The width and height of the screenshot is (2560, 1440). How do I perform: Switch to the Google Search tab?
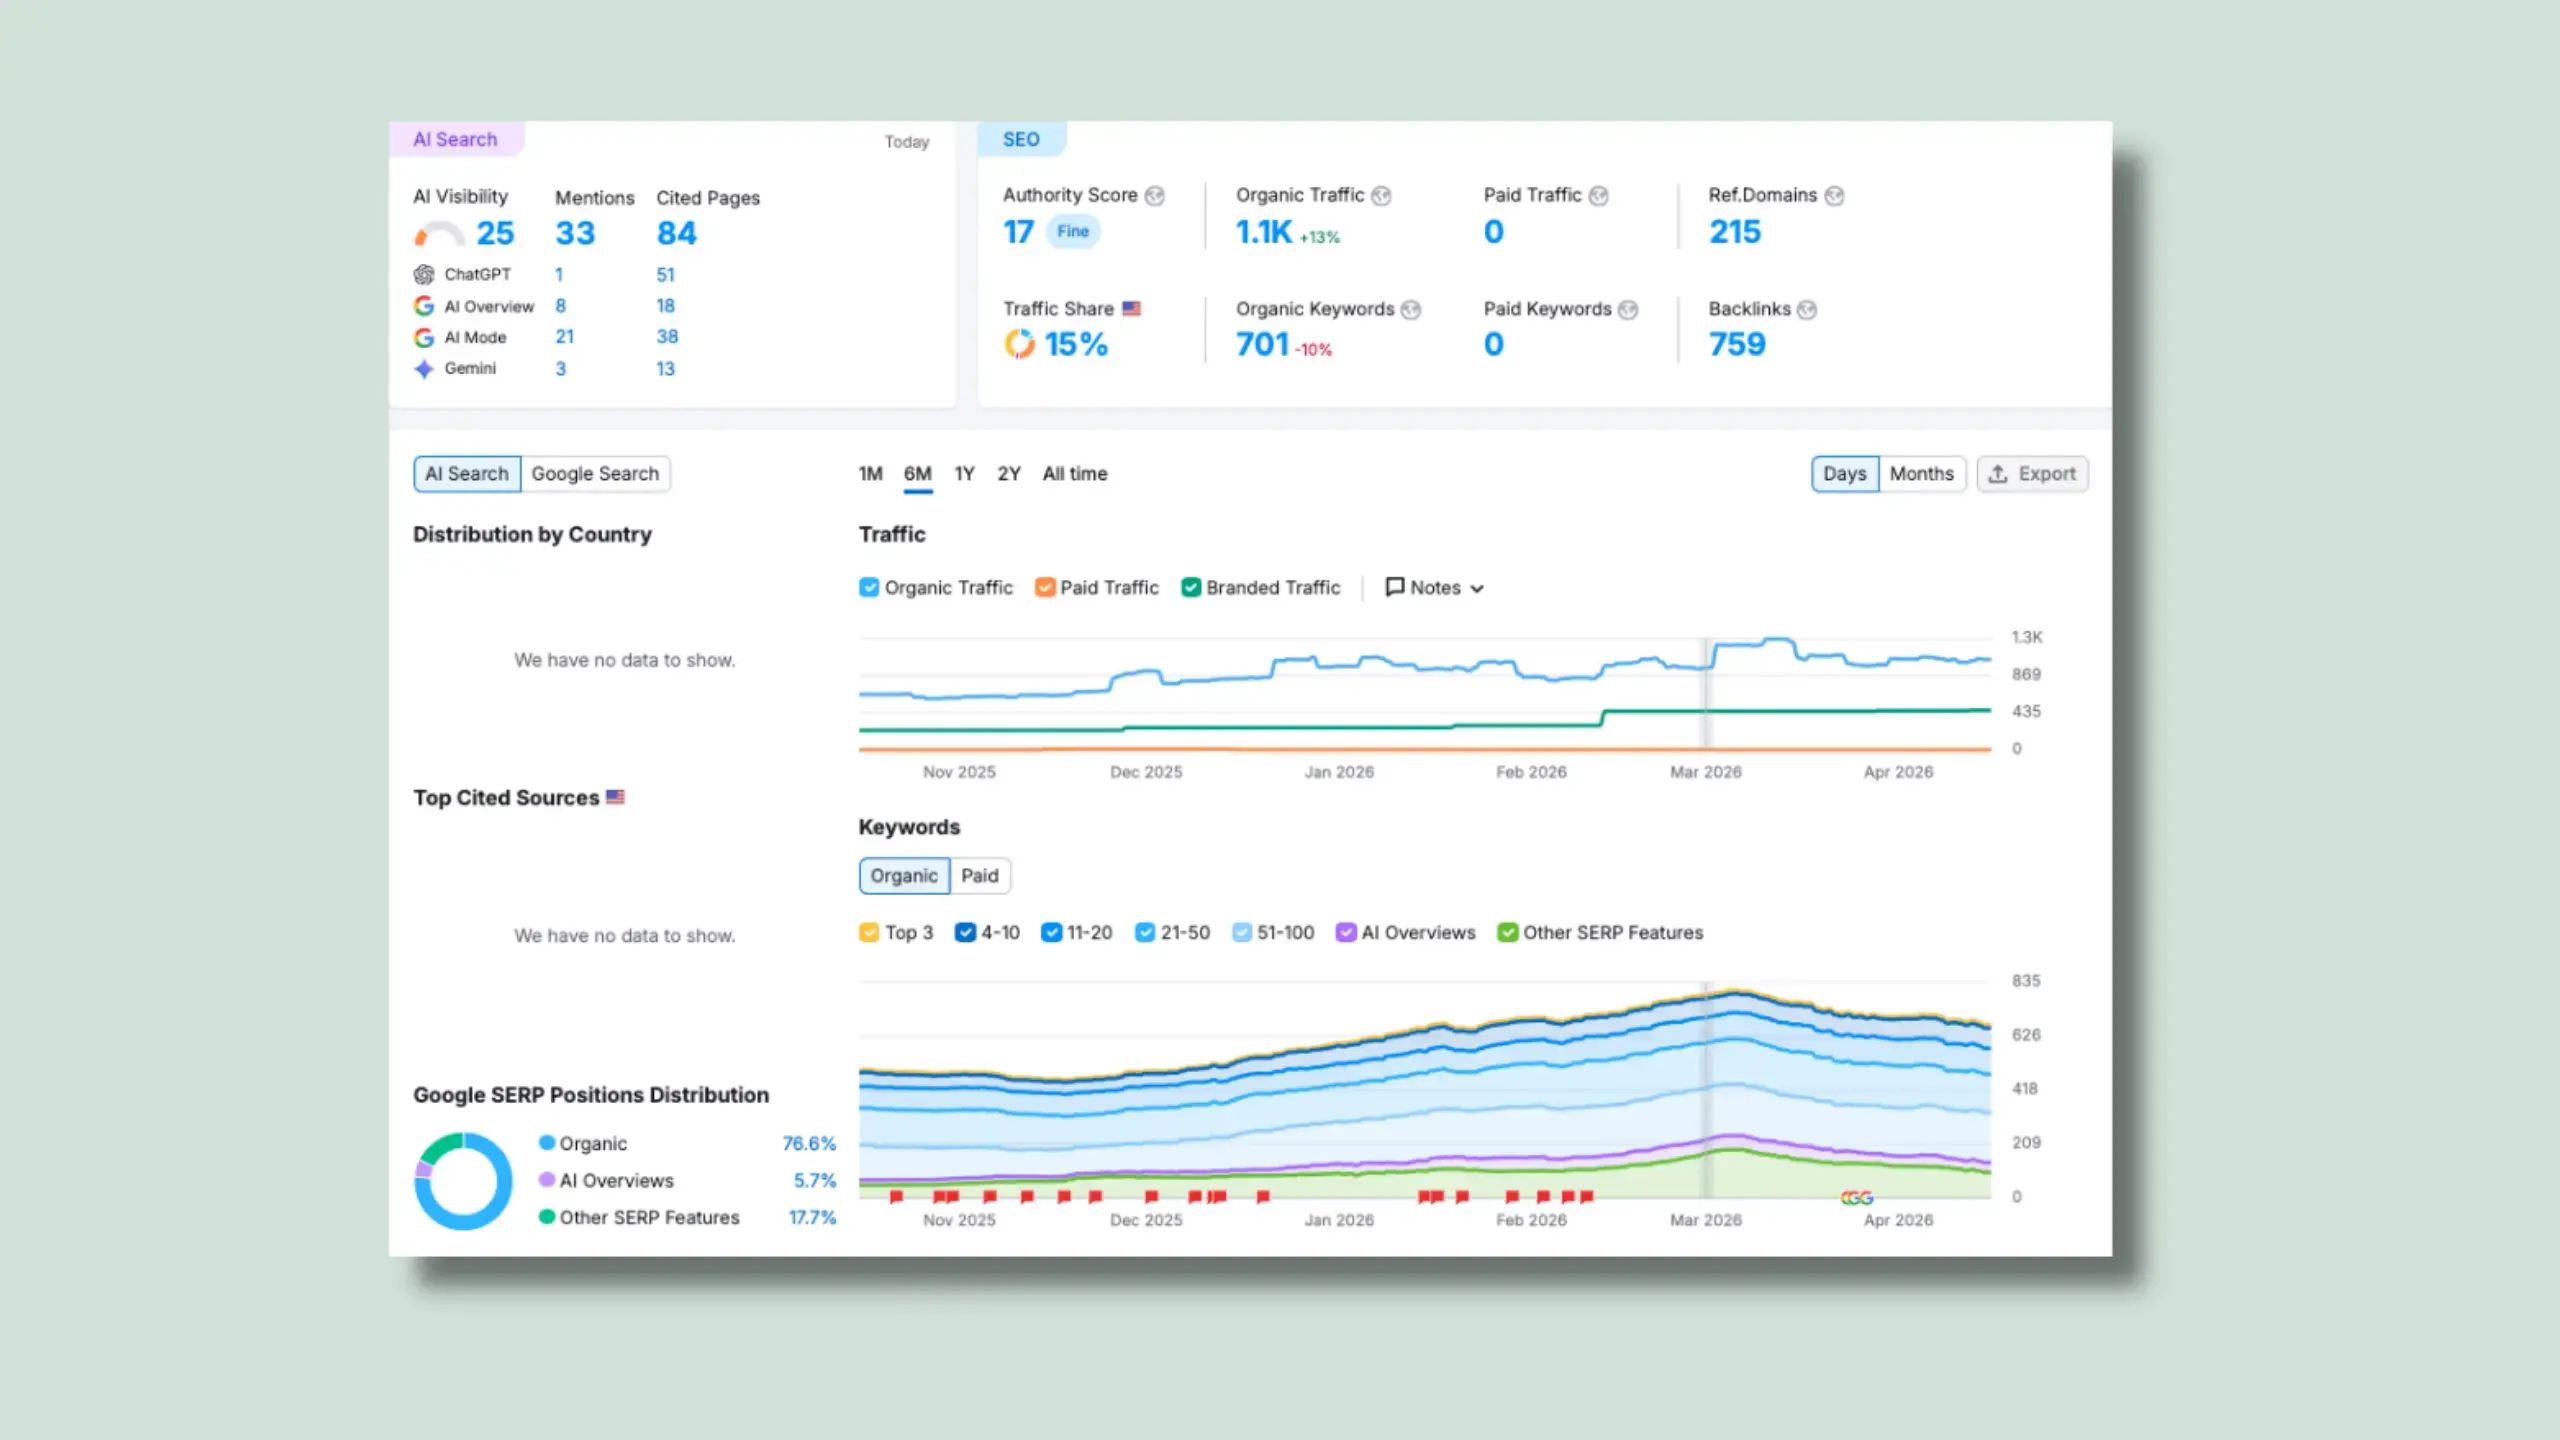click(595, 474)
